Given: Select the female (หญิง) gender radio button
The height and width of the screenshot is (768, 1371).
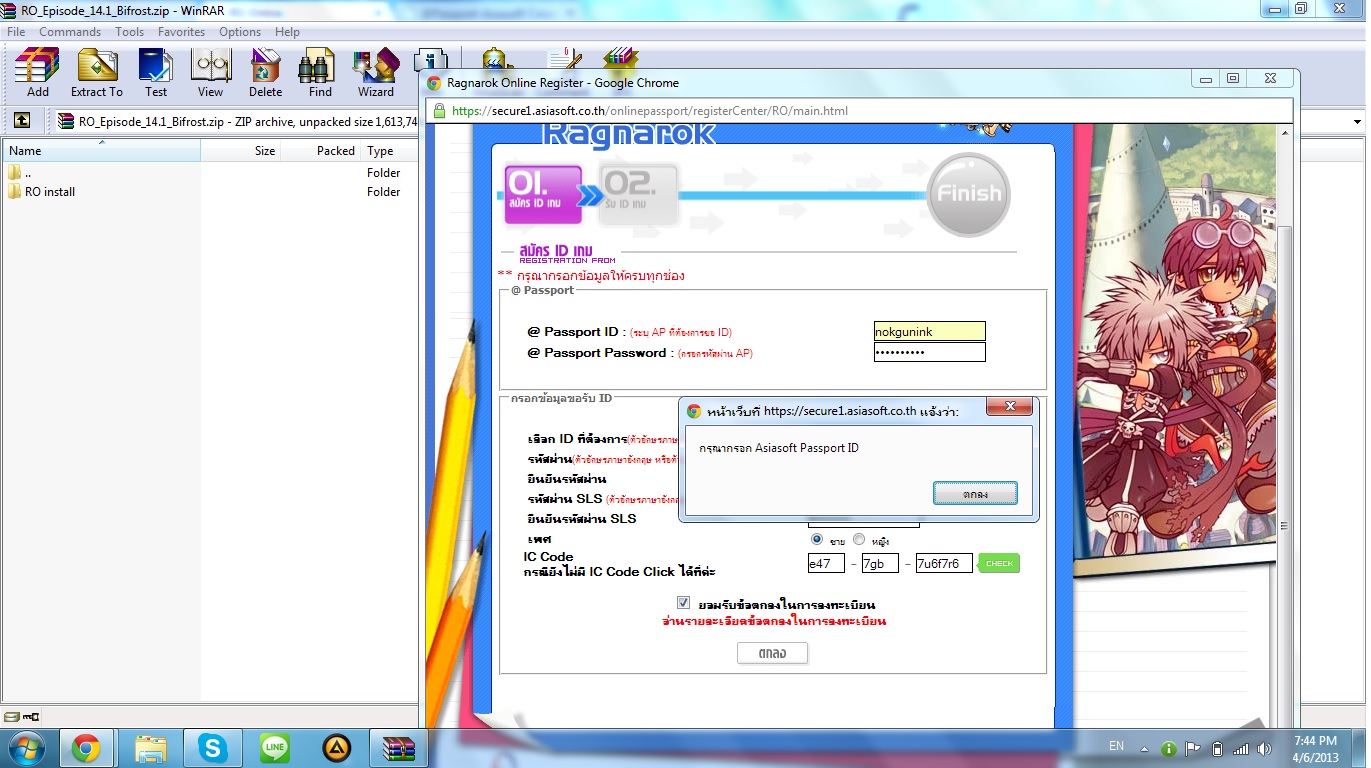Looking at the screenshot, I should pyautogui.click(x=859, y=540).
